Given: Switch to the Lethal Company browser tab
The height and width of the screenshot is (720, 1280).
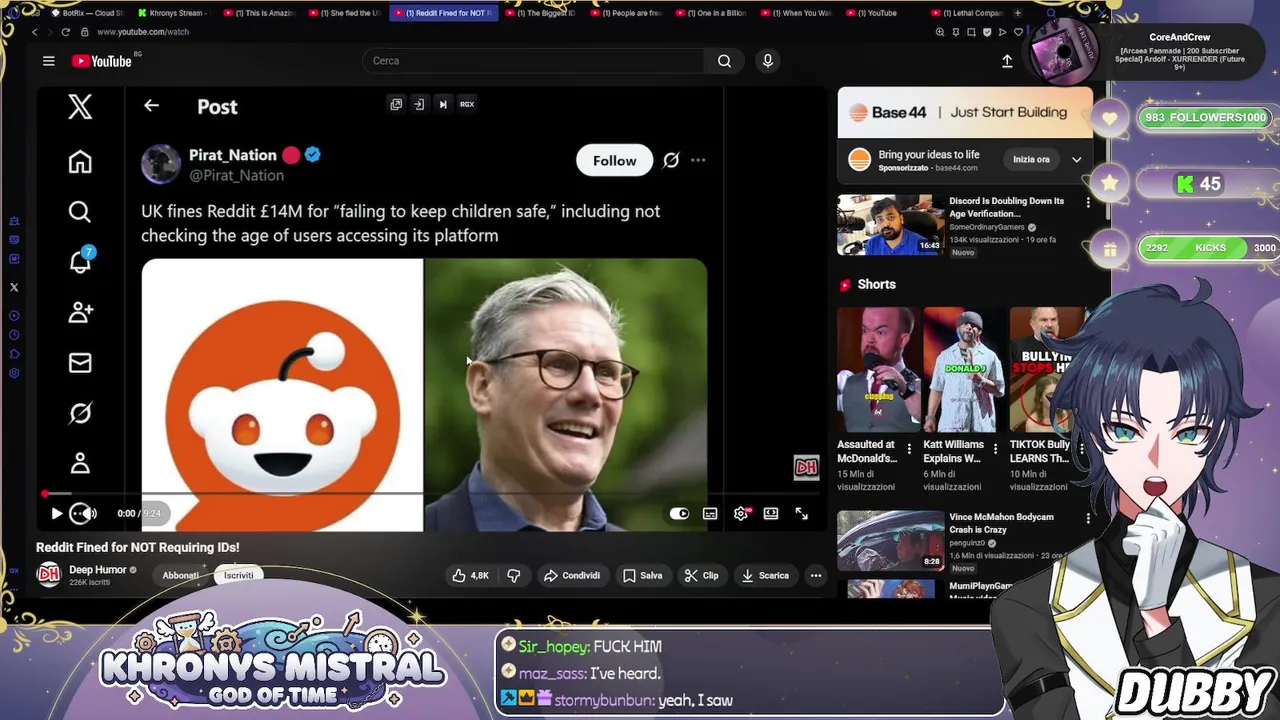Looking at the screenshot, I should pyautogui.click(x=966, y=13).
